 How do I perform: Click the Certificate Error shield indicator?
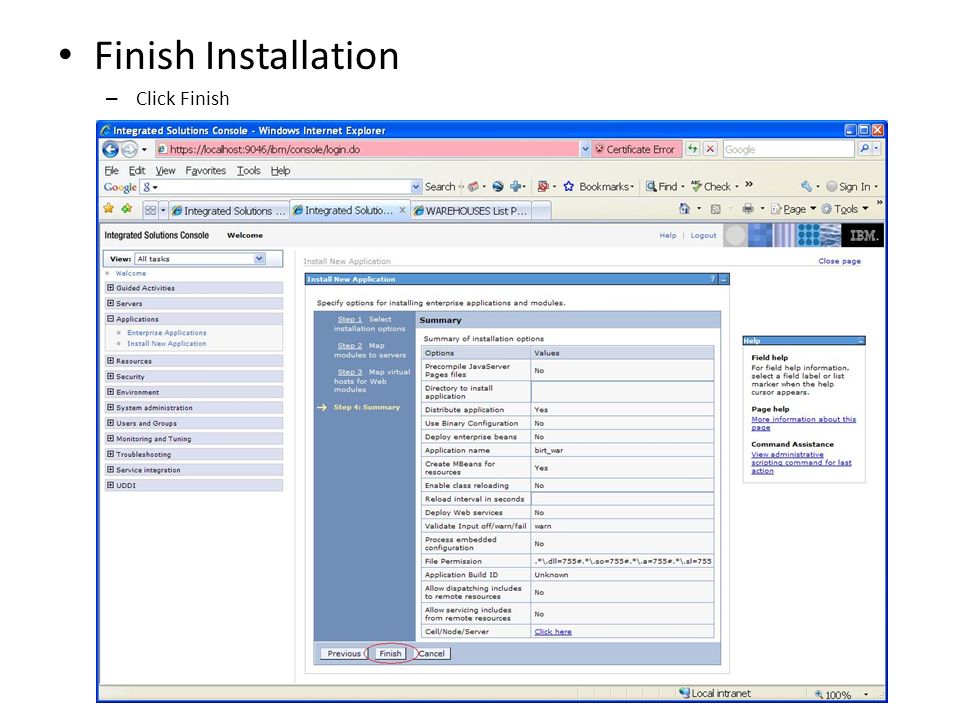click(636, 149)
